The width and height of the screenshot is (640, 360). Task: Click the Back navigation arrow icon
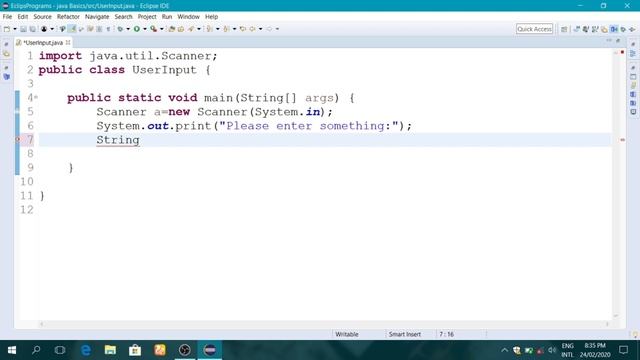pyautogui.click(x=253, y=29)
